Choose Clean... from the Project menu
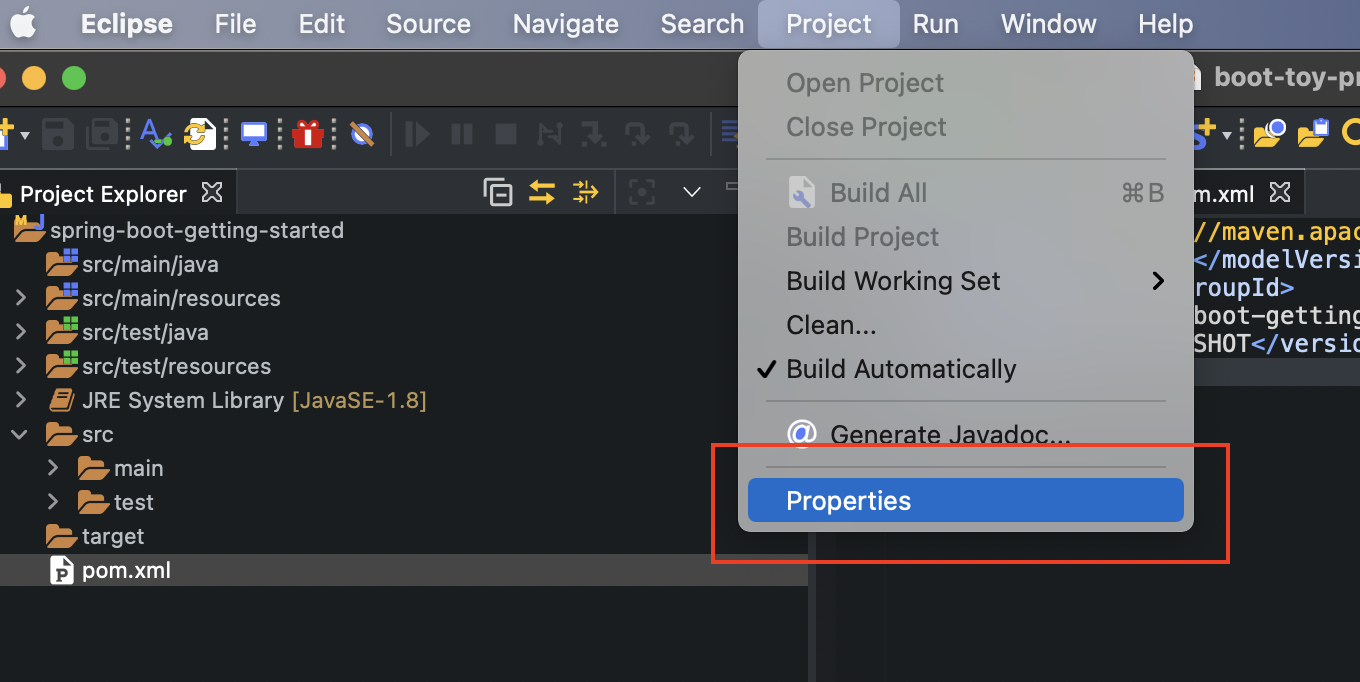The height and width of the screenshot is (682, 1360). (831, 325)
